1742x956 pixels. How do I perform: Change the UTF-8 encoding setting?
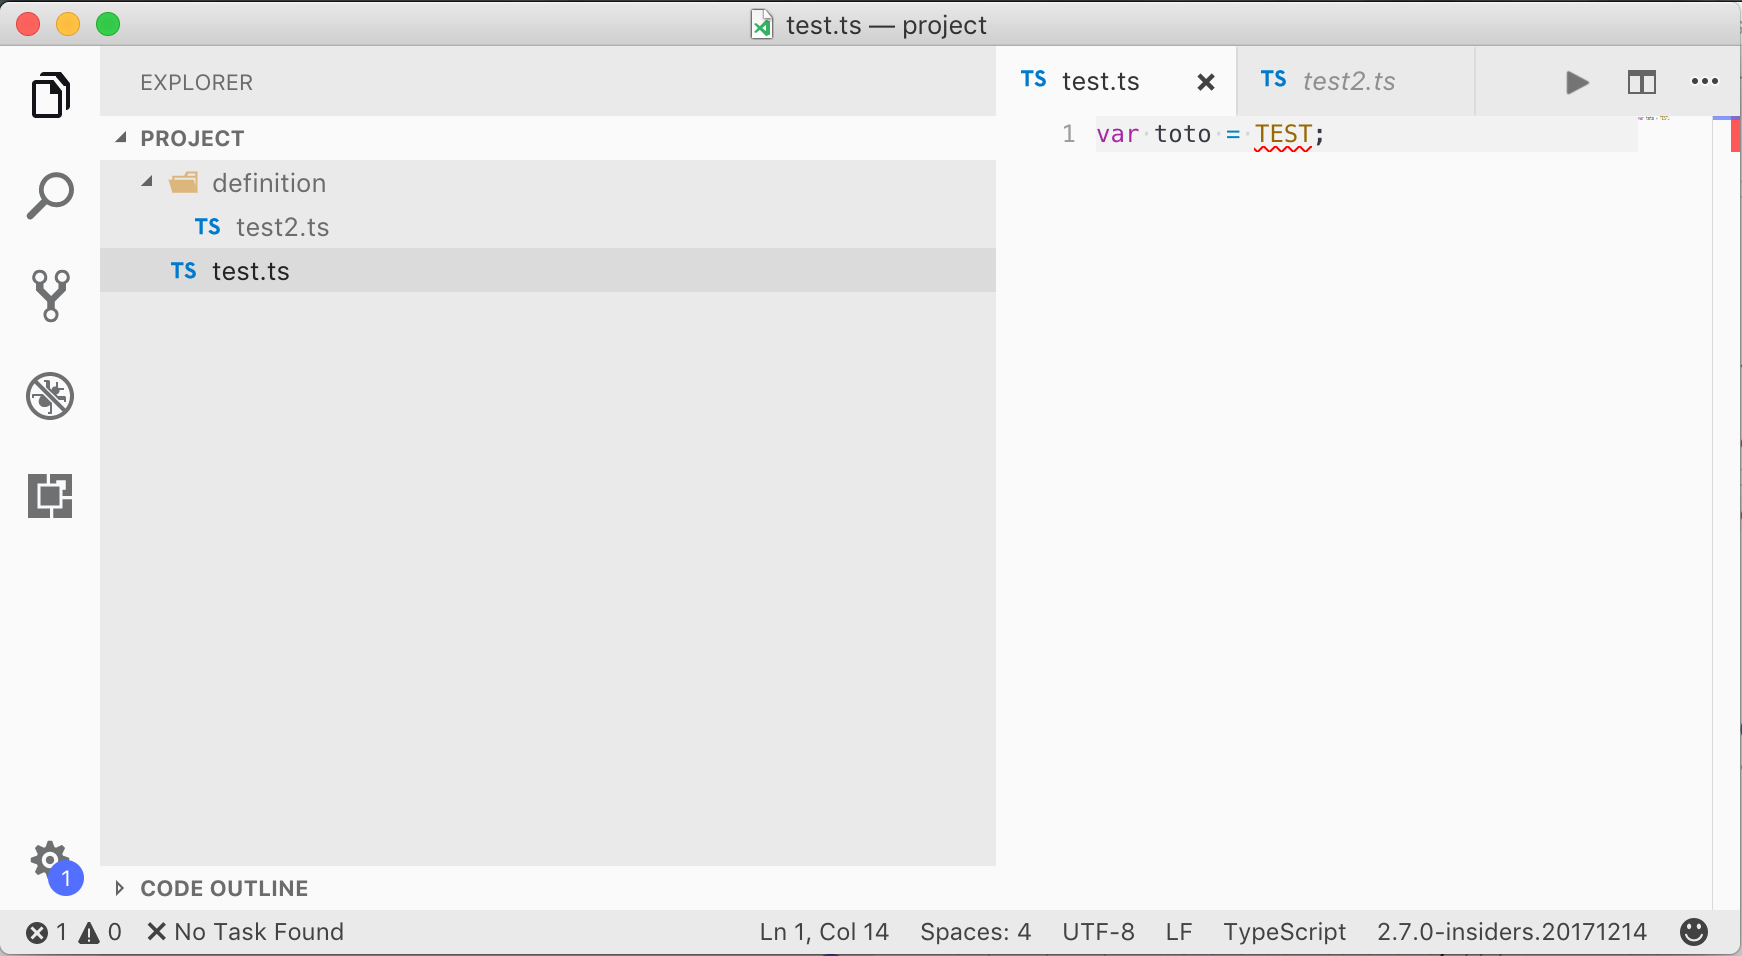pyautogui.click(x=1097, y=931)
